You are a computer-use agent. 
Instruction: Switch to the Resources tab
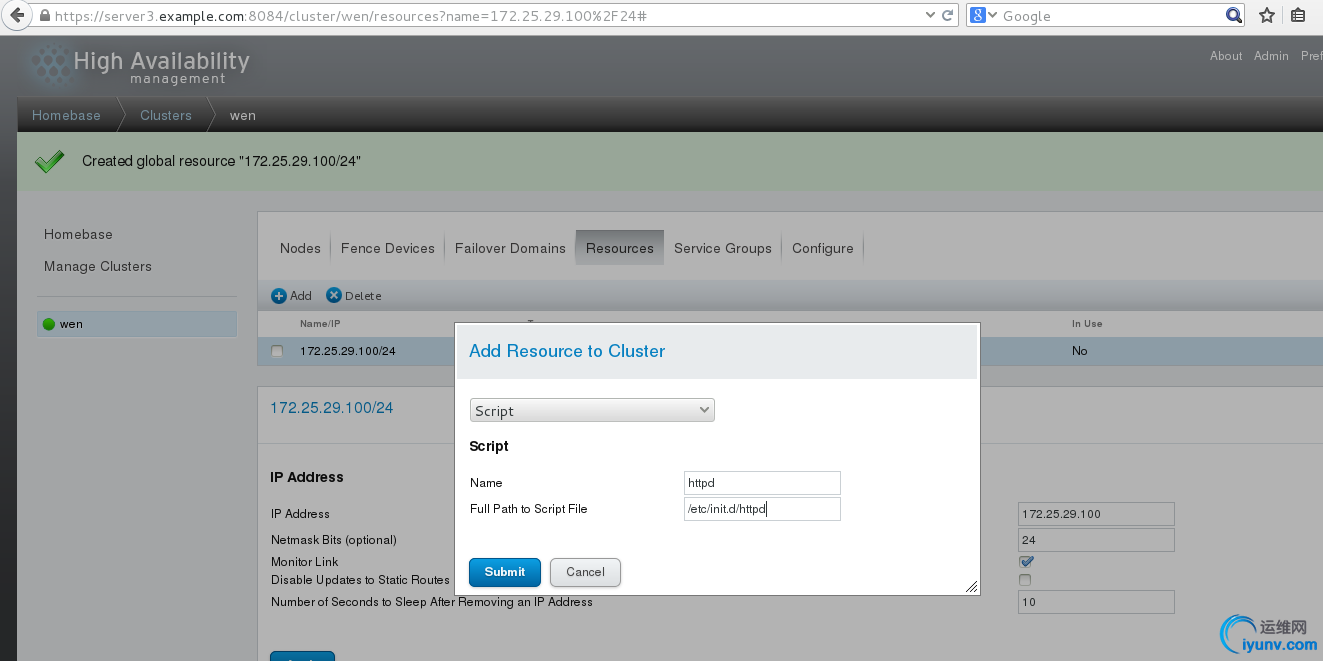click(x=620, y=248)
